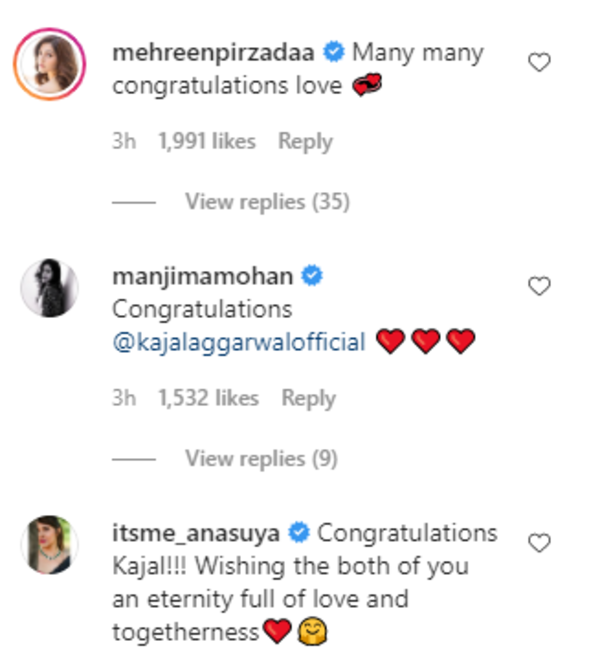Expand View replies (35) thread

click(x=268, y=202)
